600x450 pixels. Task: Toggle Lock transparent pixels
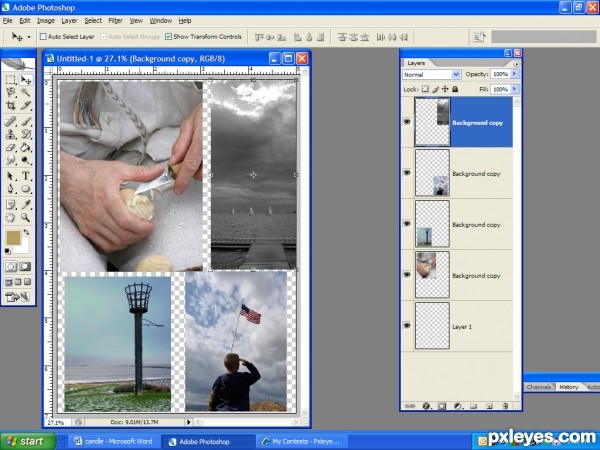click(425, 89)
